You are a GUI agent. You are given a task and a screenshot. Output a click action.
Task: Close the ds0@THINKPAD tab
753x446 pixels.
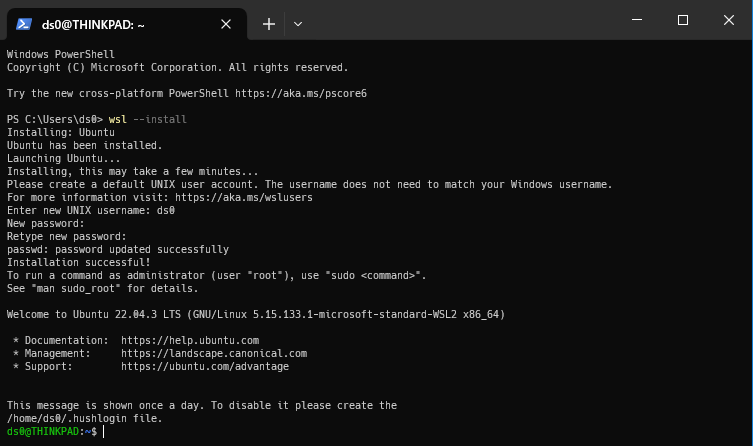coord(226,24)
